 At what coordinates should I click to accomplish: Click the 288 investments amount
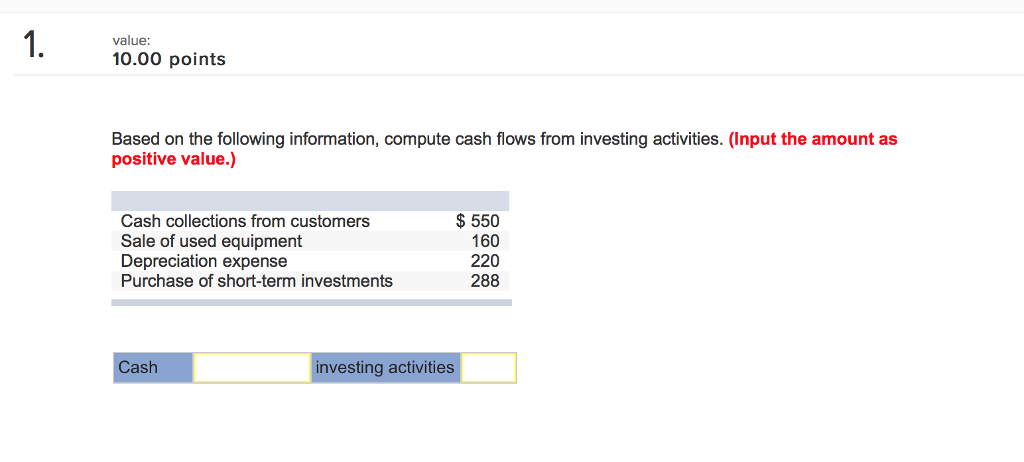pos(485,281)
